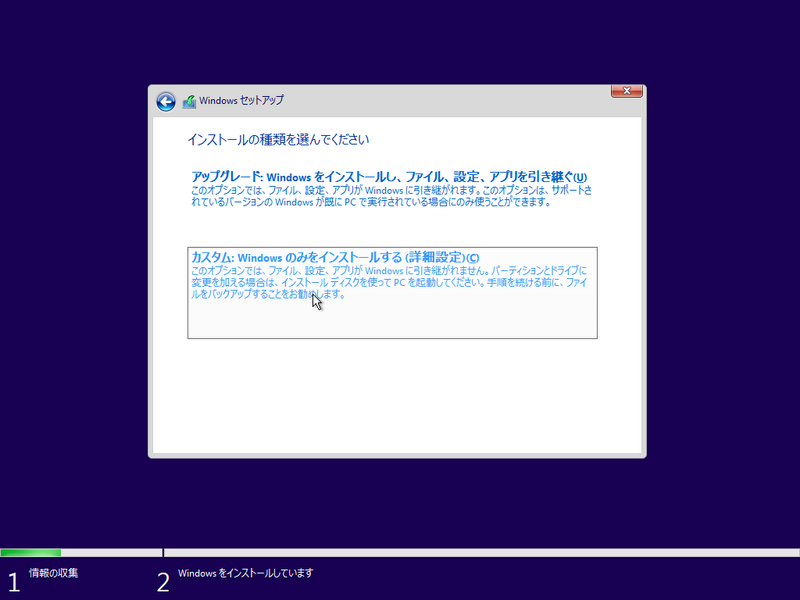Screen dimensions: 800x600
Task: Click the "情報の収集" step label
Action: coord(52,574)
